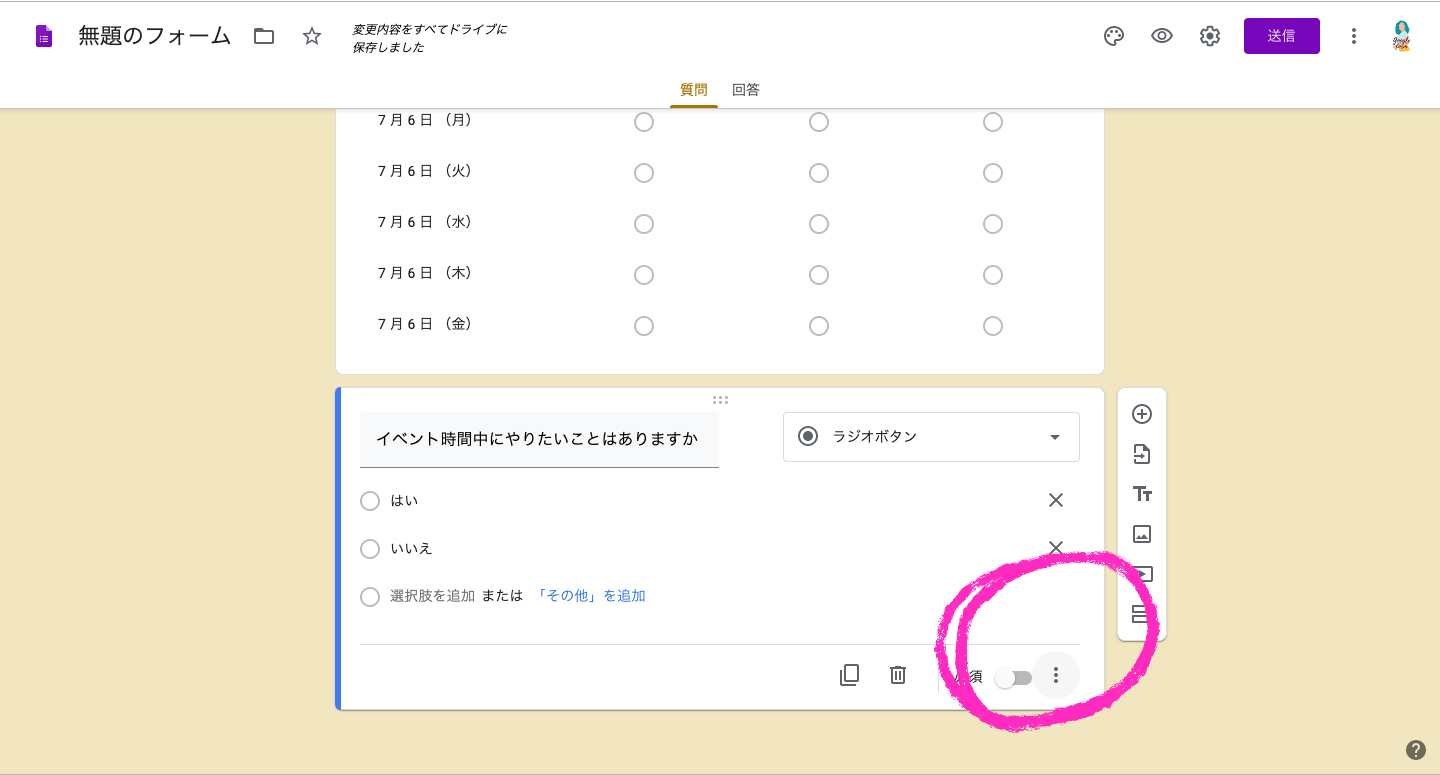The image size is (1440, 775).
Task: Click the add image icon in sidebar
Action: [1142, 534]
